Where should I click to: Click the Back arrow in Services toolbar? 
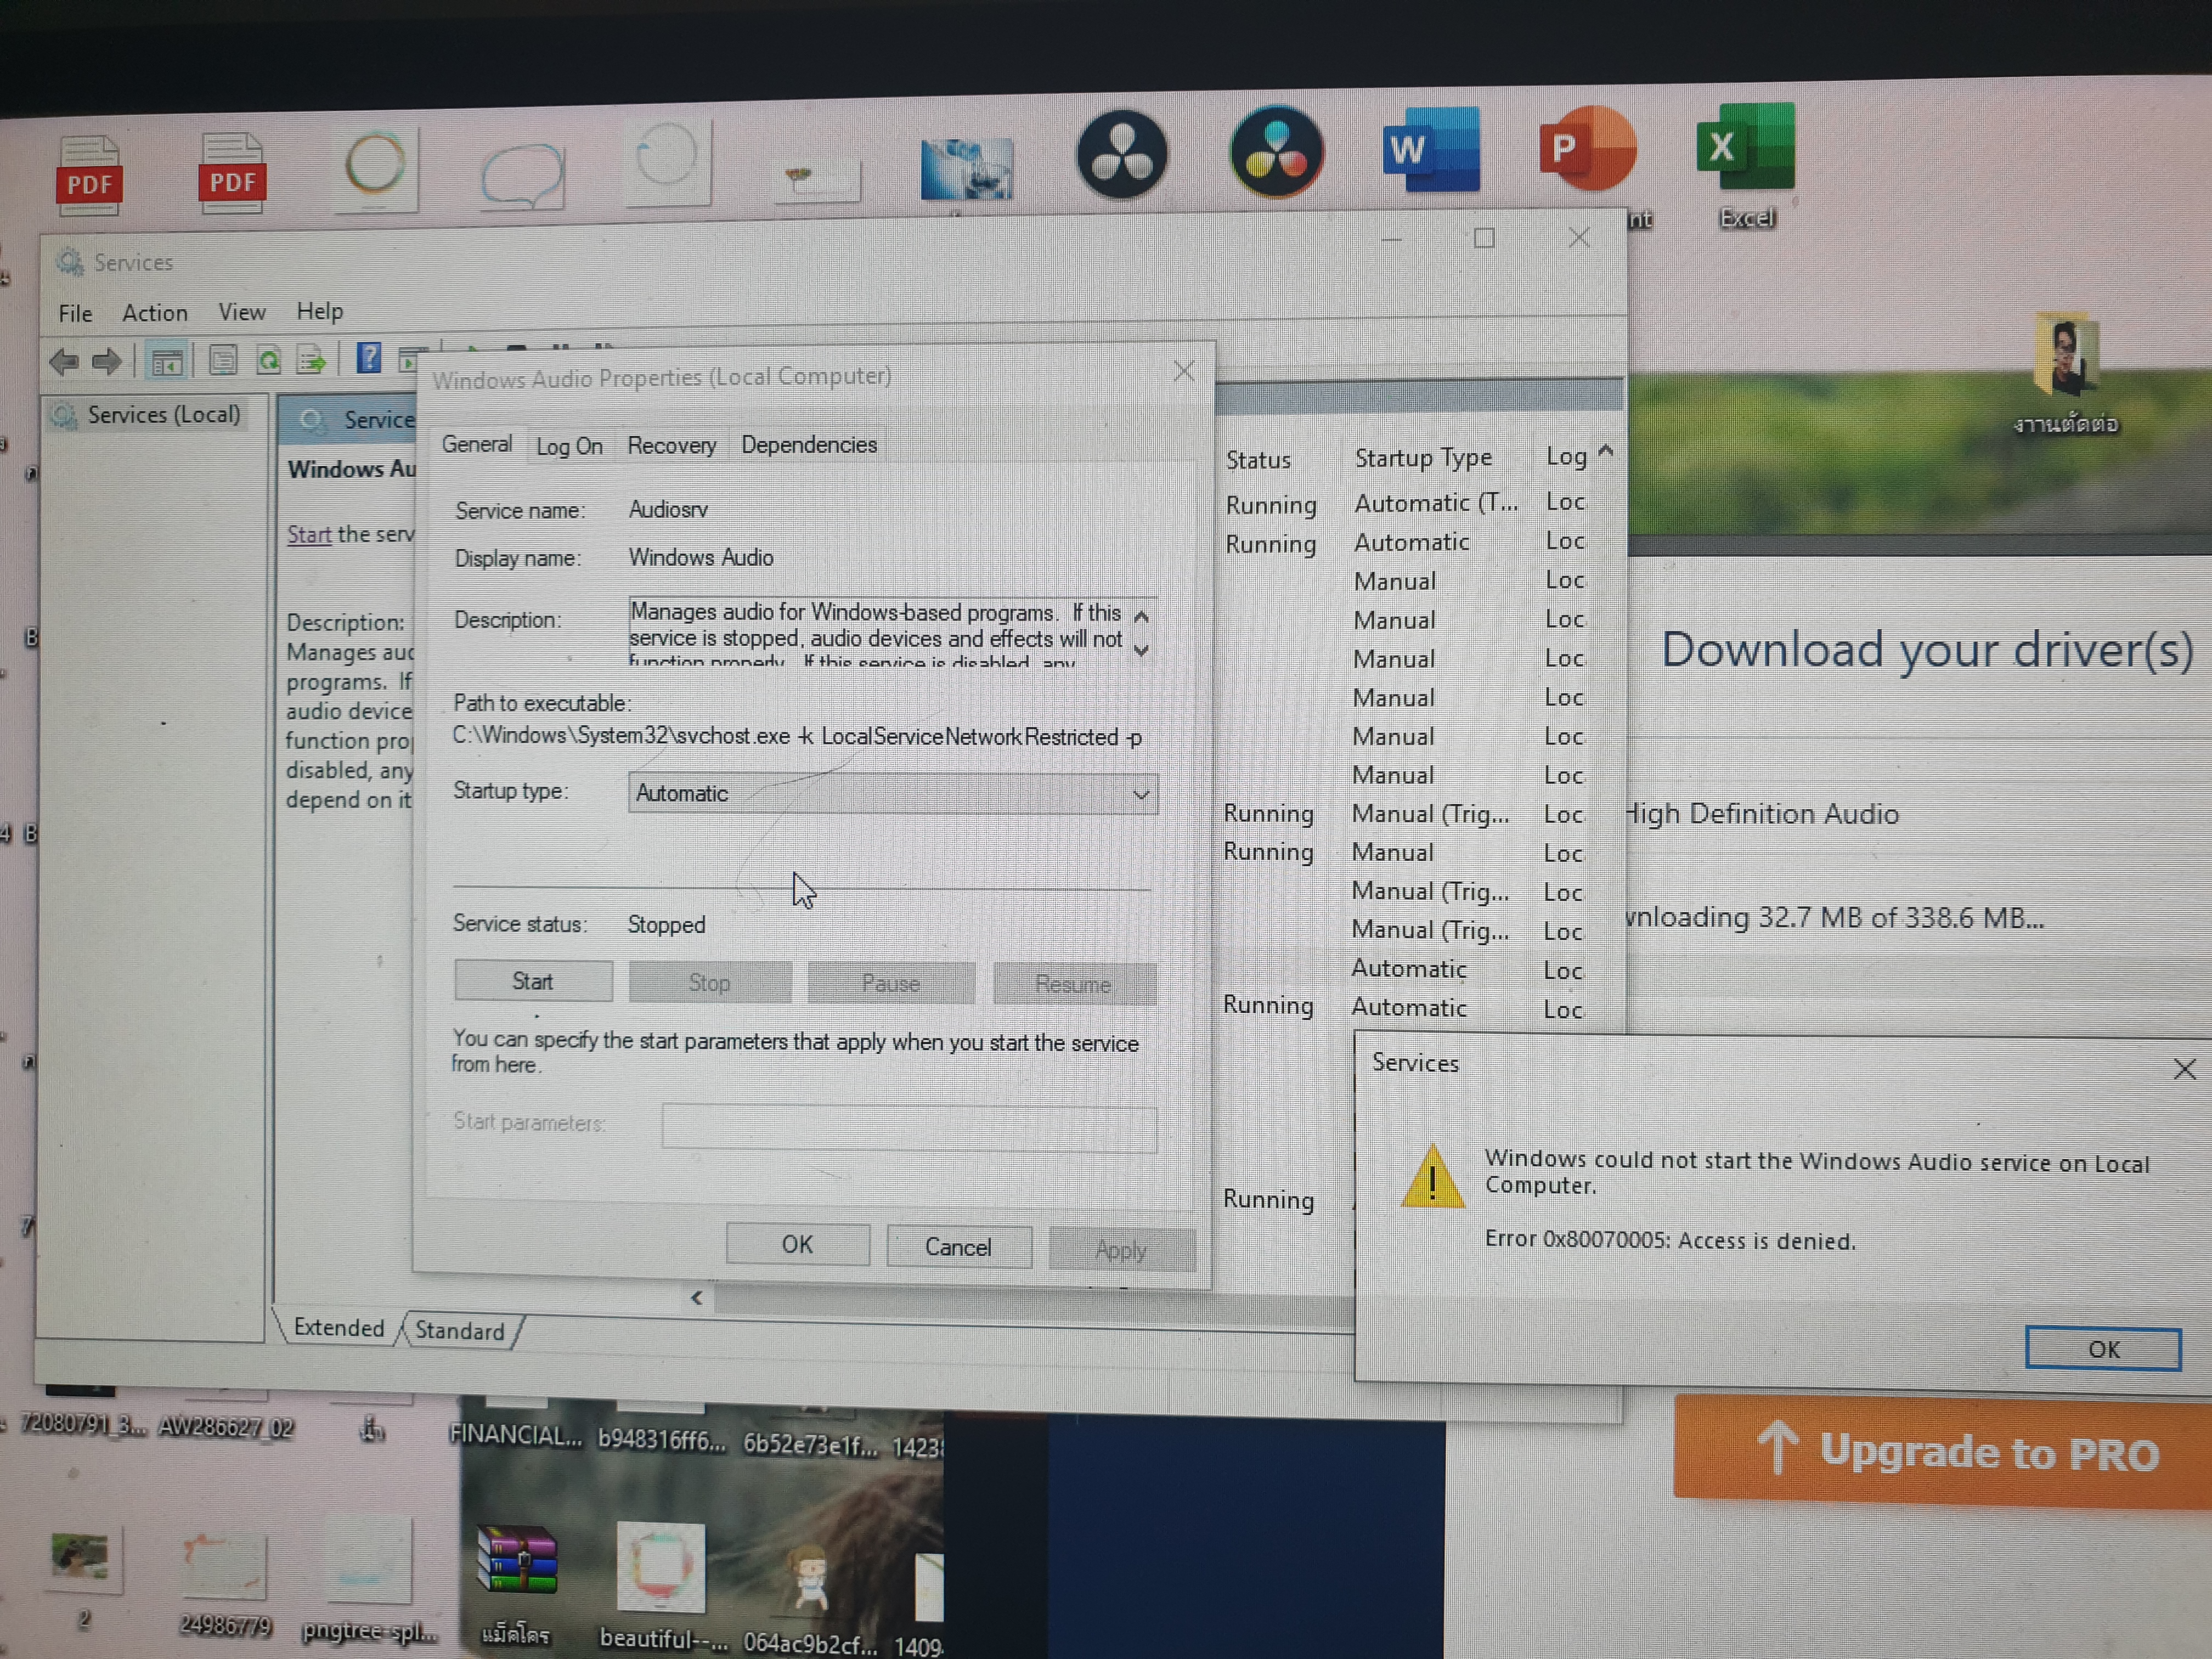point(64,361)
